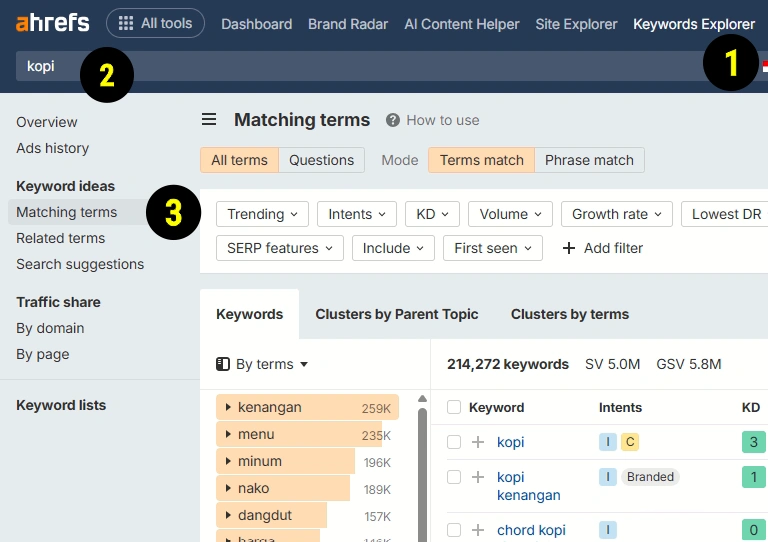Add chord kopi with plus icon
This screenshot has width=768, height=542.
478,529
